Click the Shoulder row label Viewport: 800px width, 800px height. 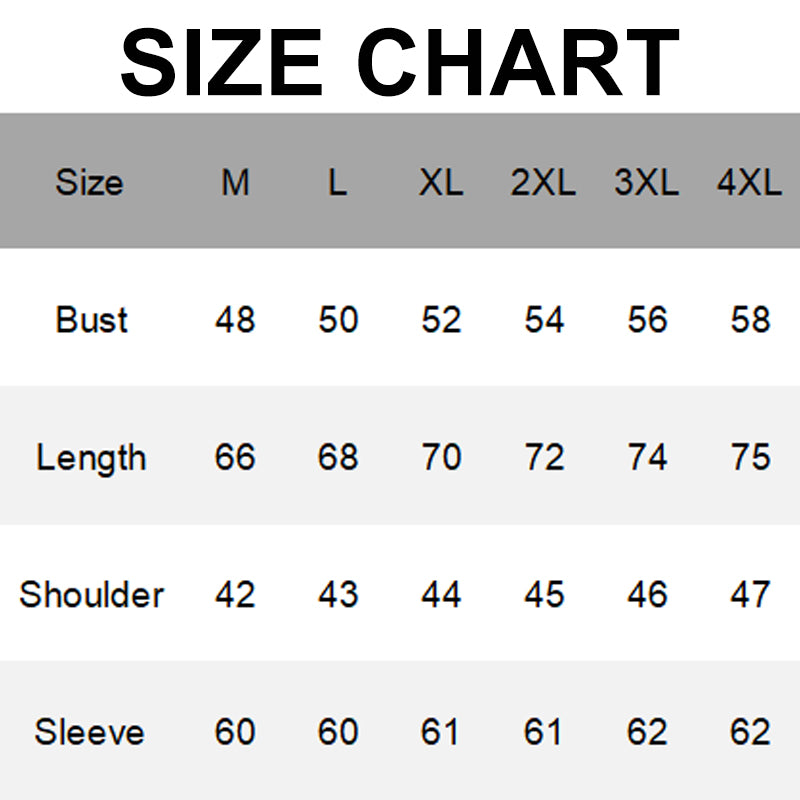click(91, 594)
